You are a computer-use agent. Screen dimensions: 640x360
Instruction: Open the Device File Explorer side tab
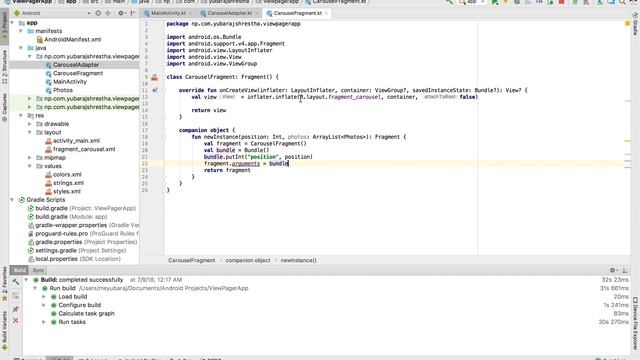click(636, 322)
